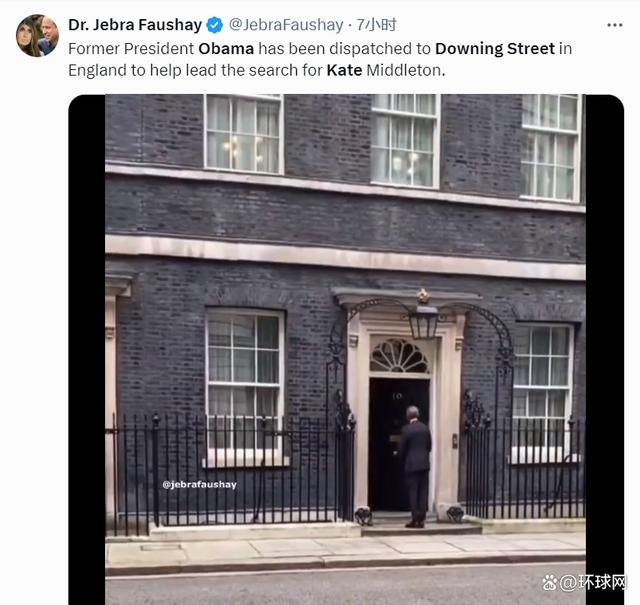Click the bold Downing Street text
Screen dimensions: 640x605
(x=495, y=49)
